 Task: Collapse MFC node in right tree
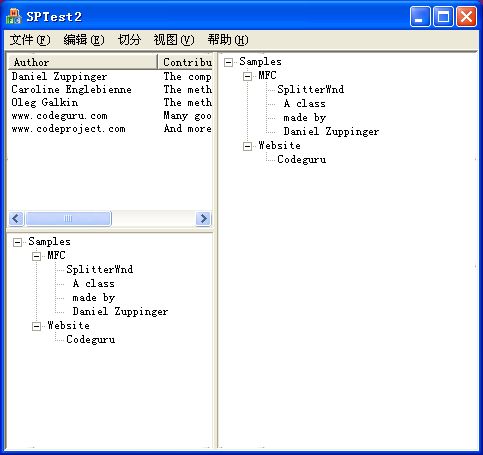click(247, 76)
